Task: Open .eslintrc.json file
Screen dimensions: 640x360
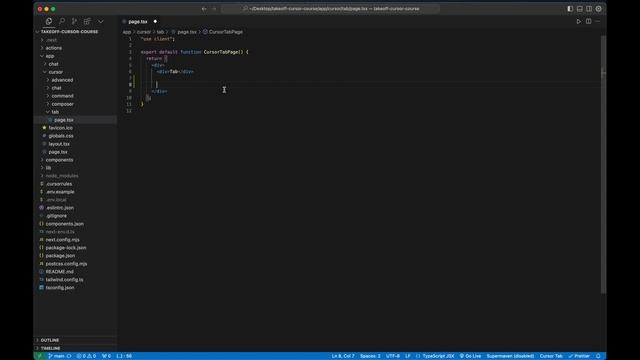Action: (60, 208)
